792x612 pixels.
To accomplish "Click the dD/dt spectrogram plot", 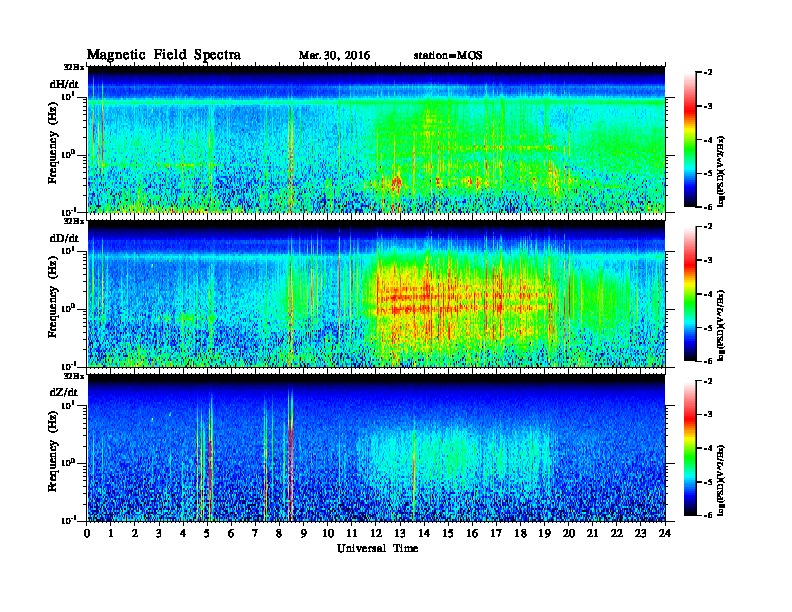I will 377,294.
